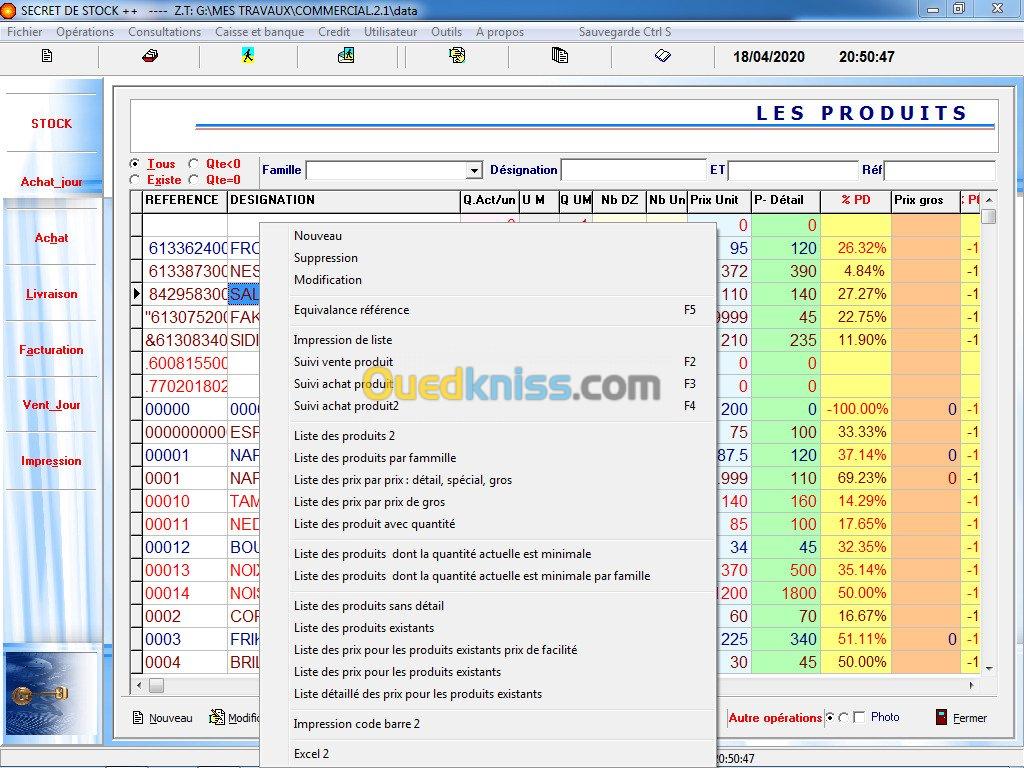Screen dimensions: 1024x768
Task: Open the Consultations menu
Action: pos(164,32)
